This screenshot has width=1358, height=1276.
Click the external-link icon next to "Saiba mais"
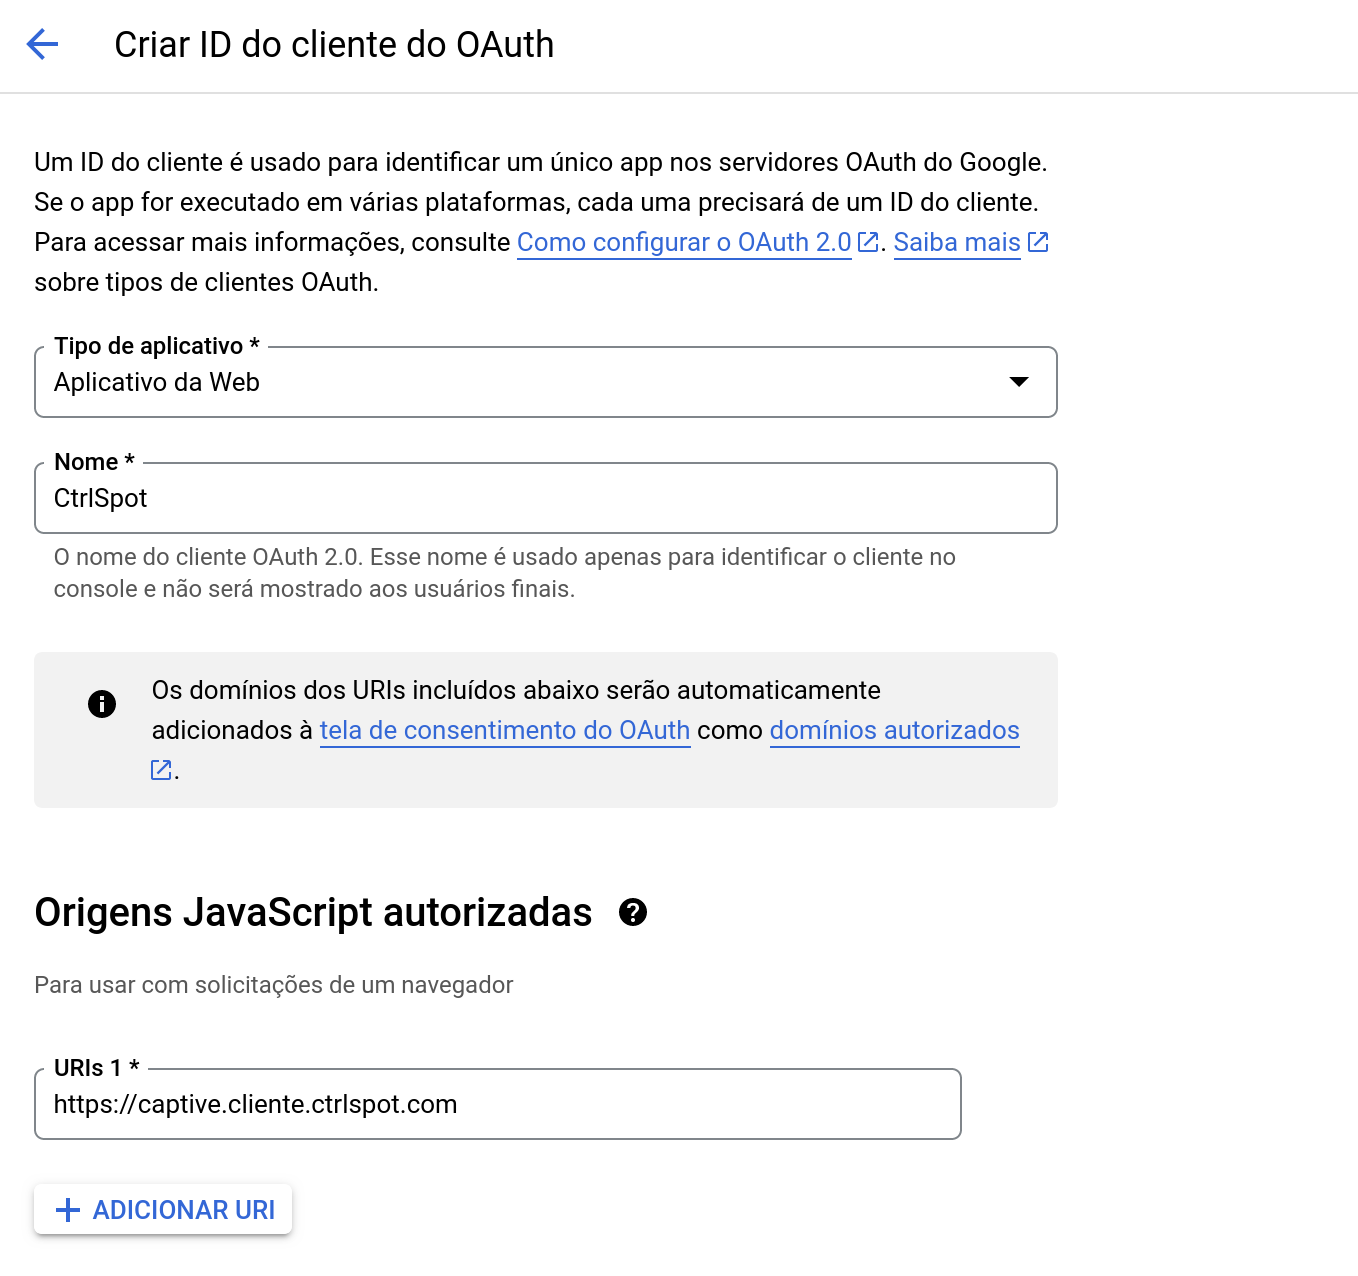1038,241
